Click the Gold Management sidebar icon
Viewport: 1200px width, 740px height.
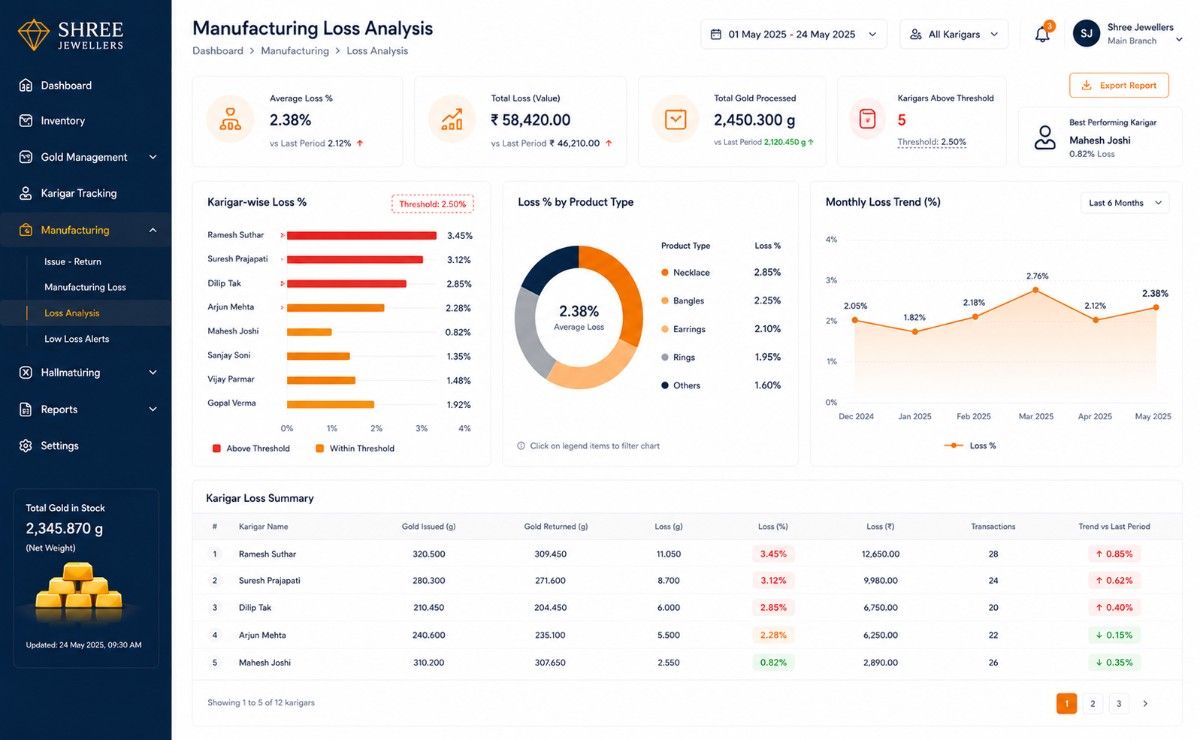26,157
